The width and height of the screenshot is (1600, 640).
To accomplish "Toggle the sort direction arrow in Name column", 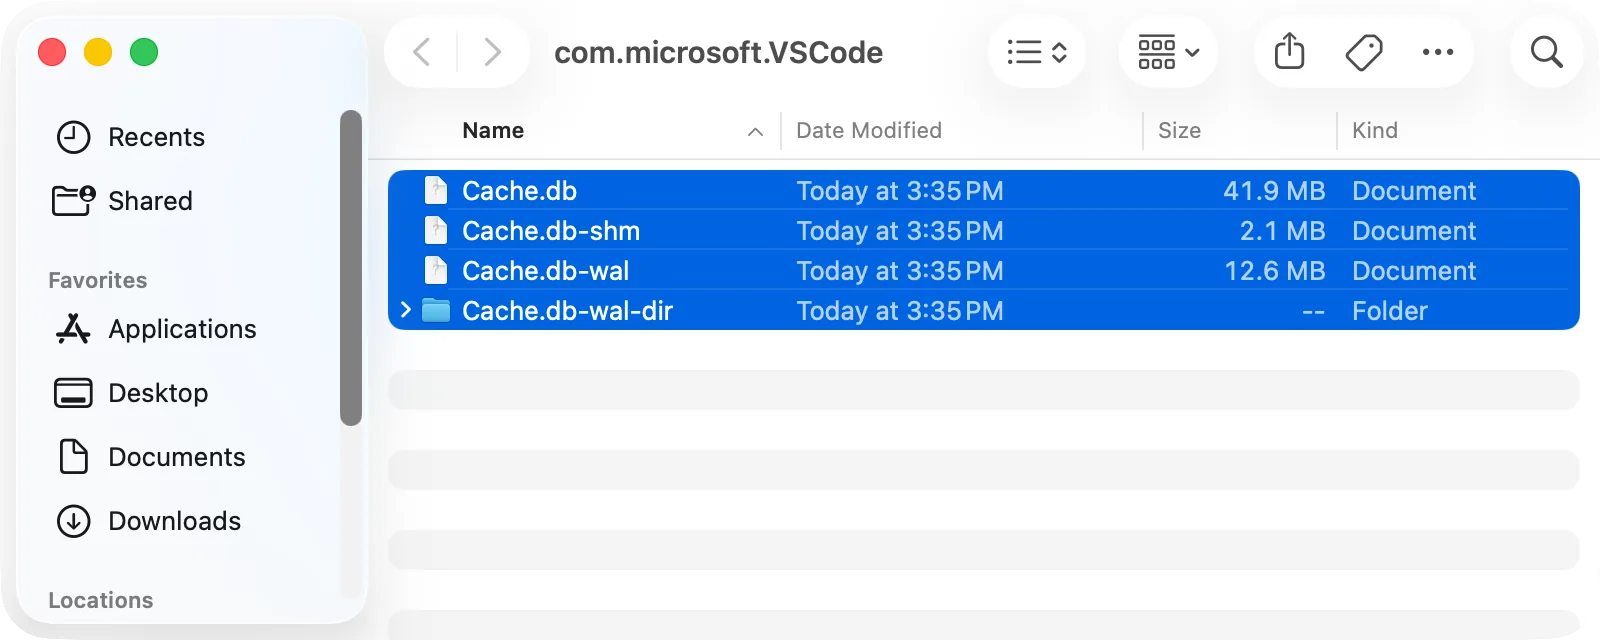I will pyautogui.click(x=755, y=132).
